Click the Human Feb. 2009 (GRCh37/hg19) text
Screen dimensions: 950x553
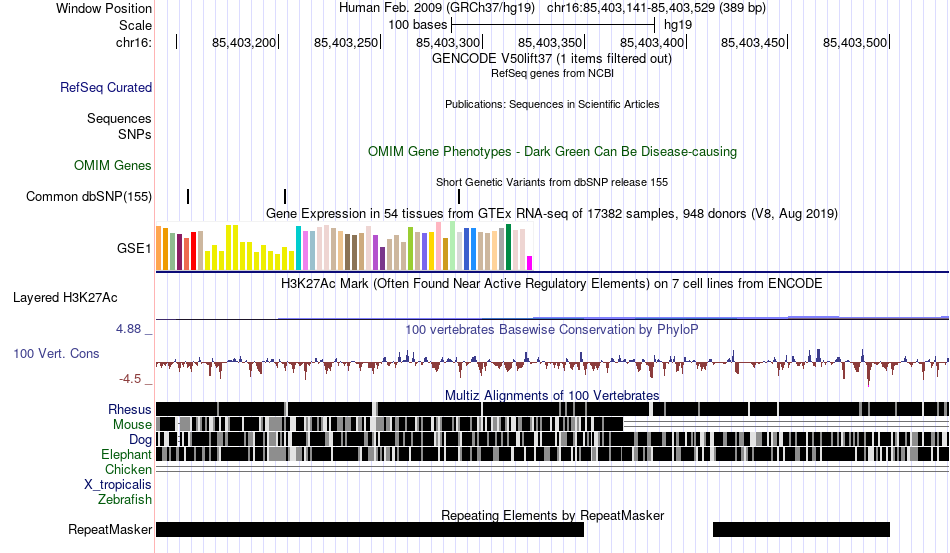437,8
